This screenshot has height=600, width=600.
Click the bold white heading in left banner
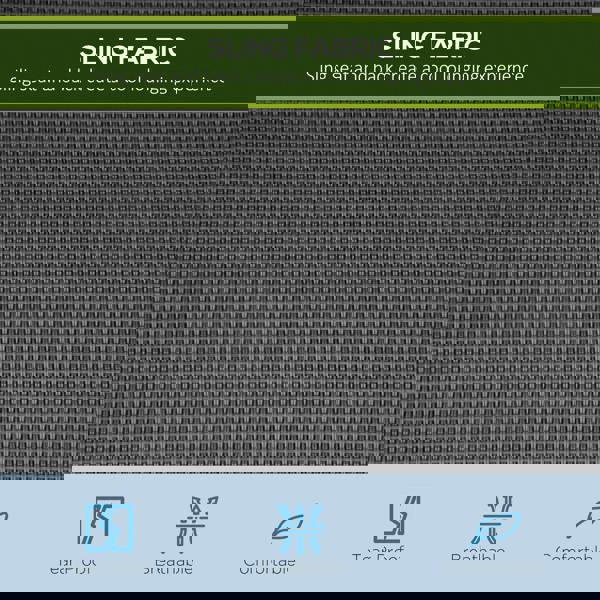point(131,50)
